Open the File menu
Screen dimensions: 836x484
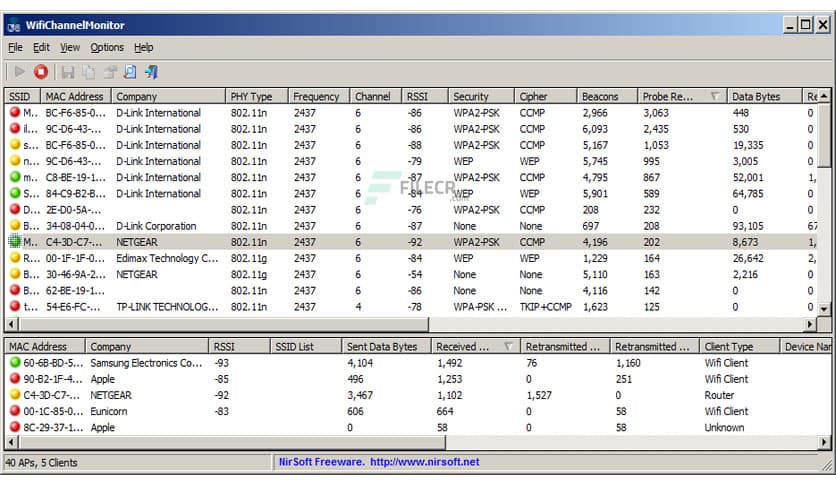(x=15, y=47)
